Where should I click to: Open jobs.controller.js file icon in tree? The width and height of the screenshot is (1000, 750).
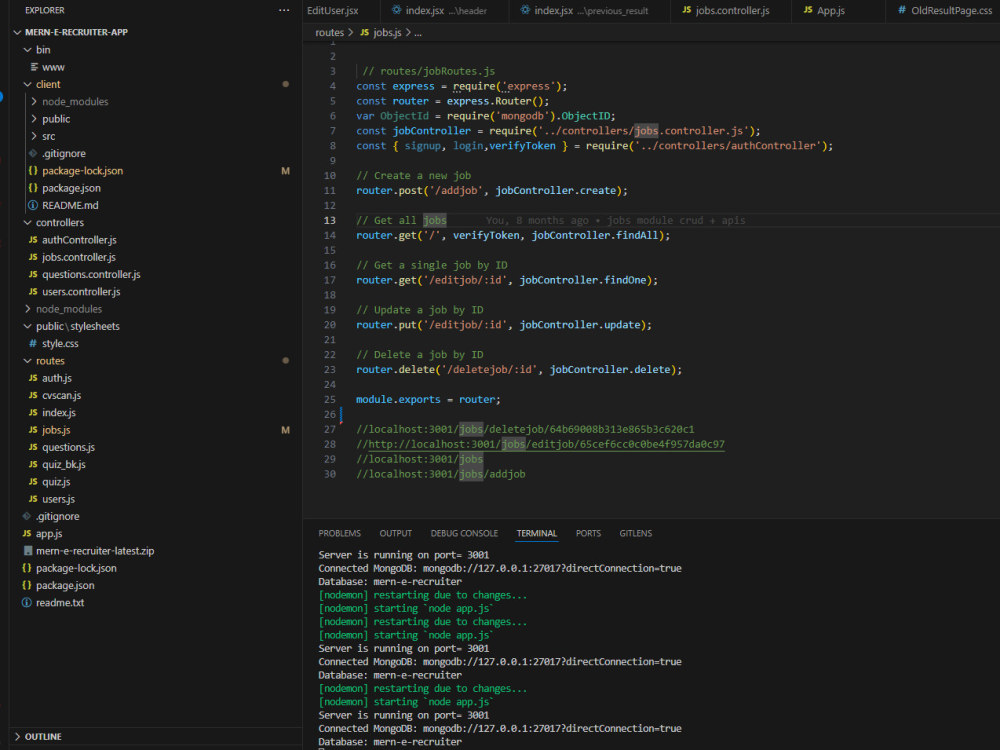click(33, 257)
